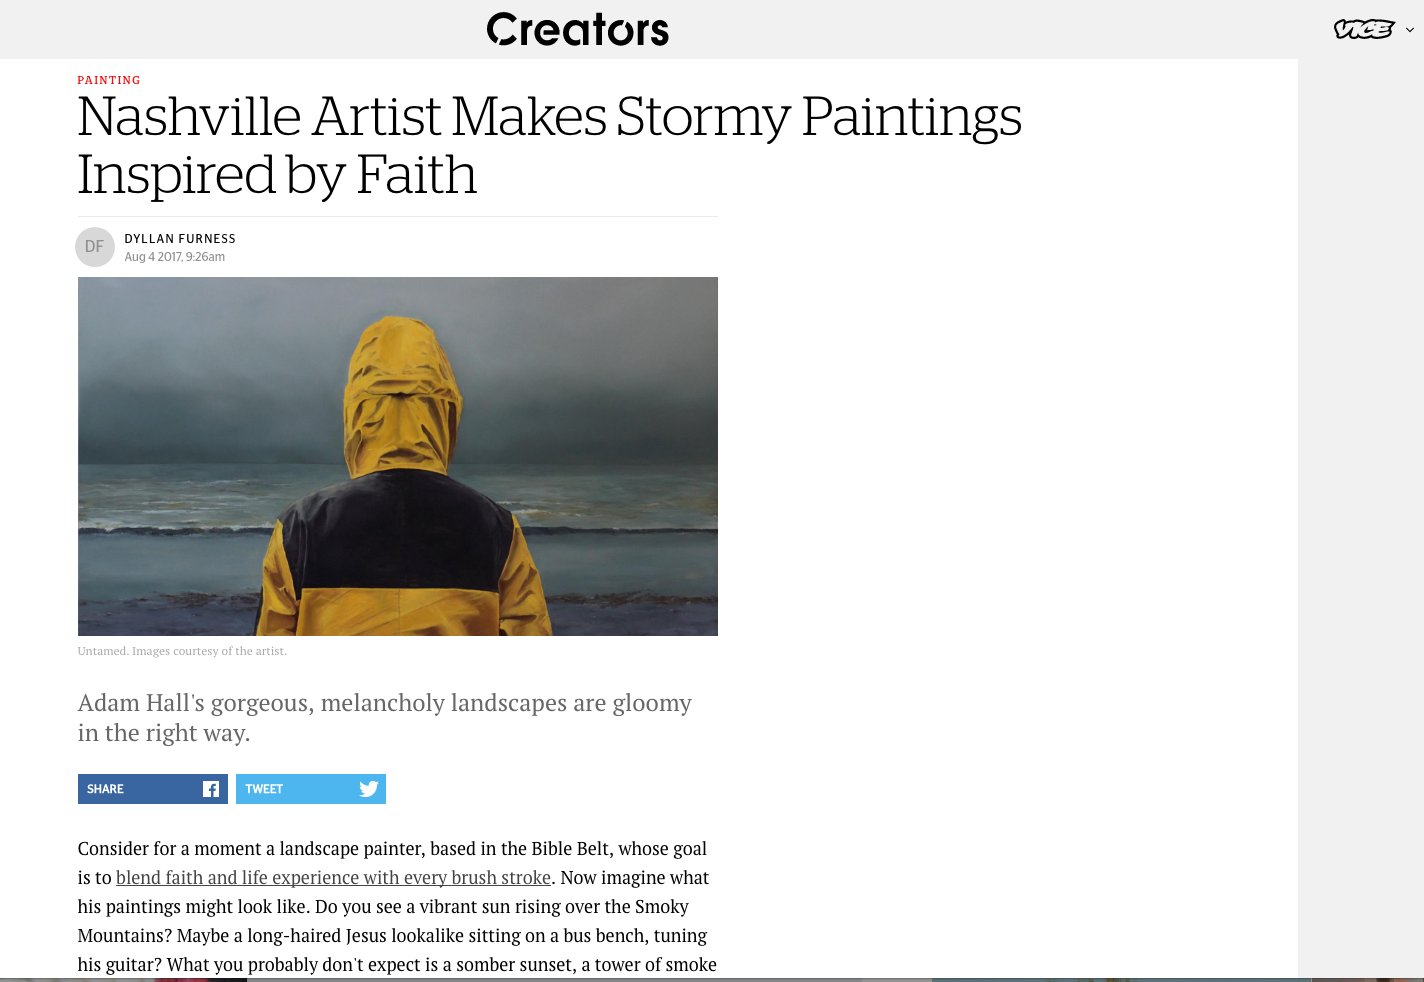Click the 'Mountains? Maybe a long-haired Jesus' line
The width and height of the screenshot is (1424, 982).
pyautogui.click(x=392, y=936)
